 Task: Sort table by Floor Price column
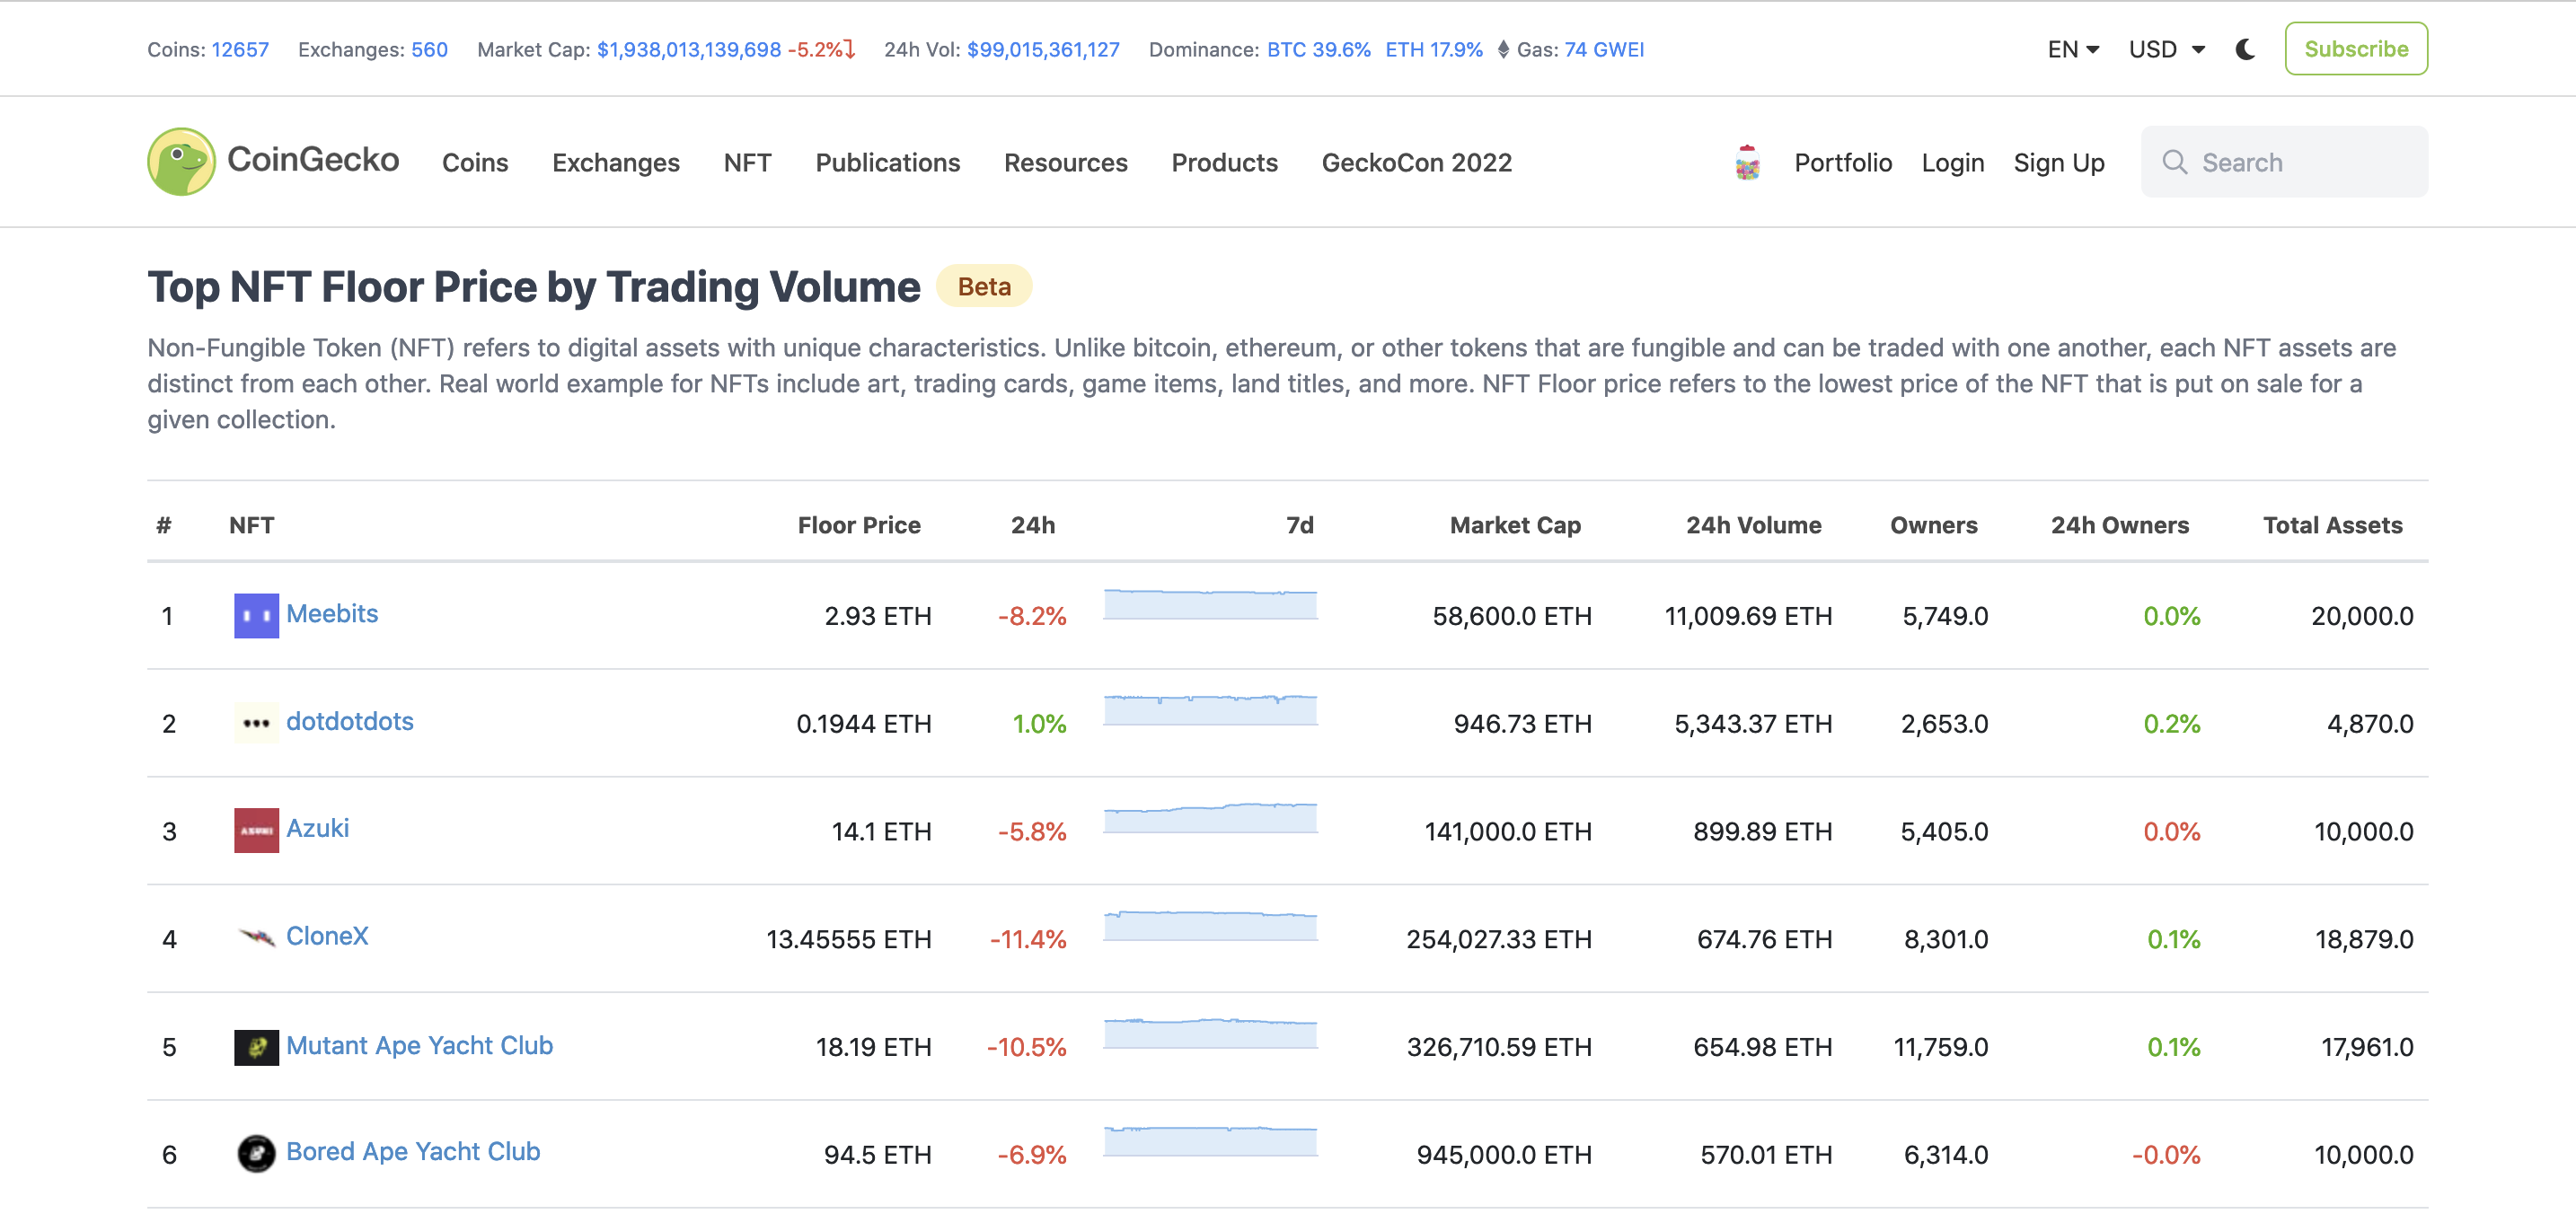pyautogui.click(x=858, y=525)
